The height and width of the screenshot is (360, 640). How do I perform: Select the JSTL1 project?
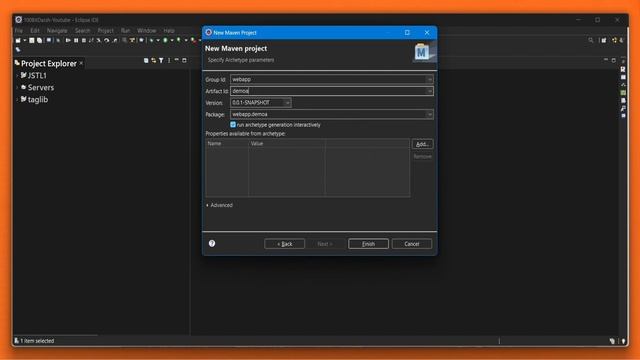tap(37, 76)
